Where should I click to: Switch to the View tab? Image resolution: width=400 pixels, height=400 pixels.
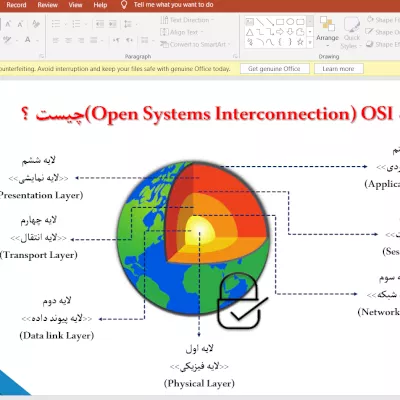[x=75, y=5]
